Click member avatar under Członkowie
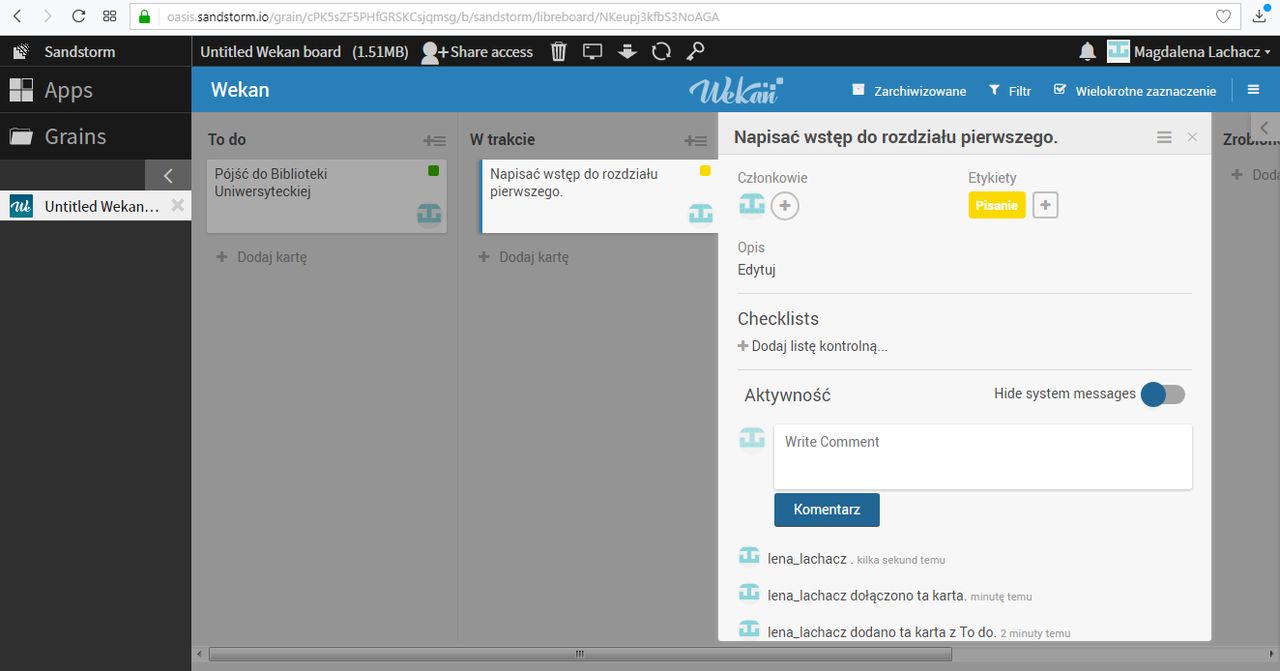1280x671 pixels. point(752,204)
